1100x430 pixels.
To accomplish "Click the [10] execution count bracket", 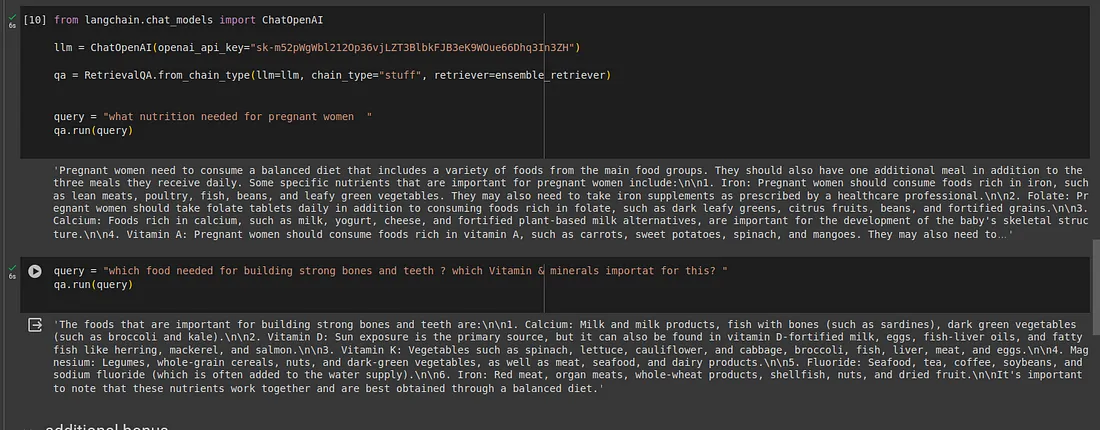I will click(x=35, y=20).
